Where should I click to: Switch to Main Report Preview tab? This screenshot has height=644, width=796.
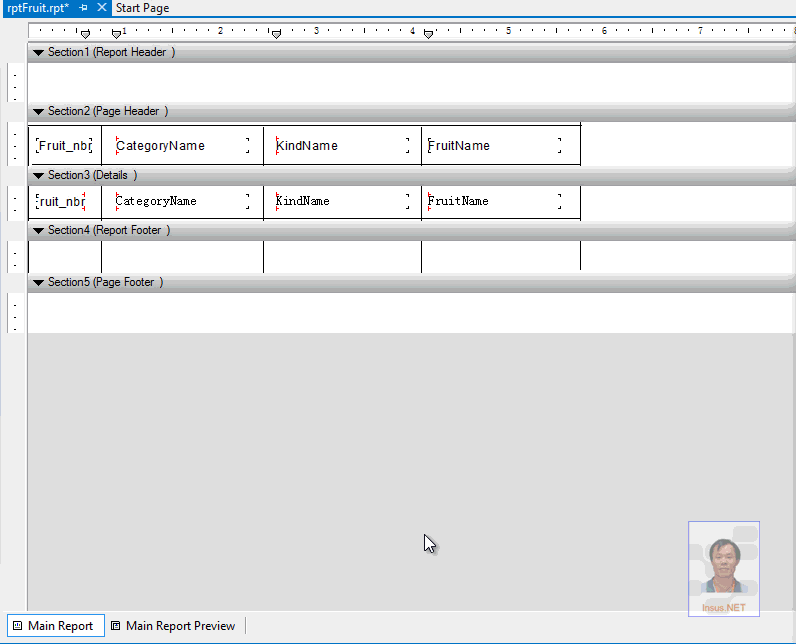[173, 626]
